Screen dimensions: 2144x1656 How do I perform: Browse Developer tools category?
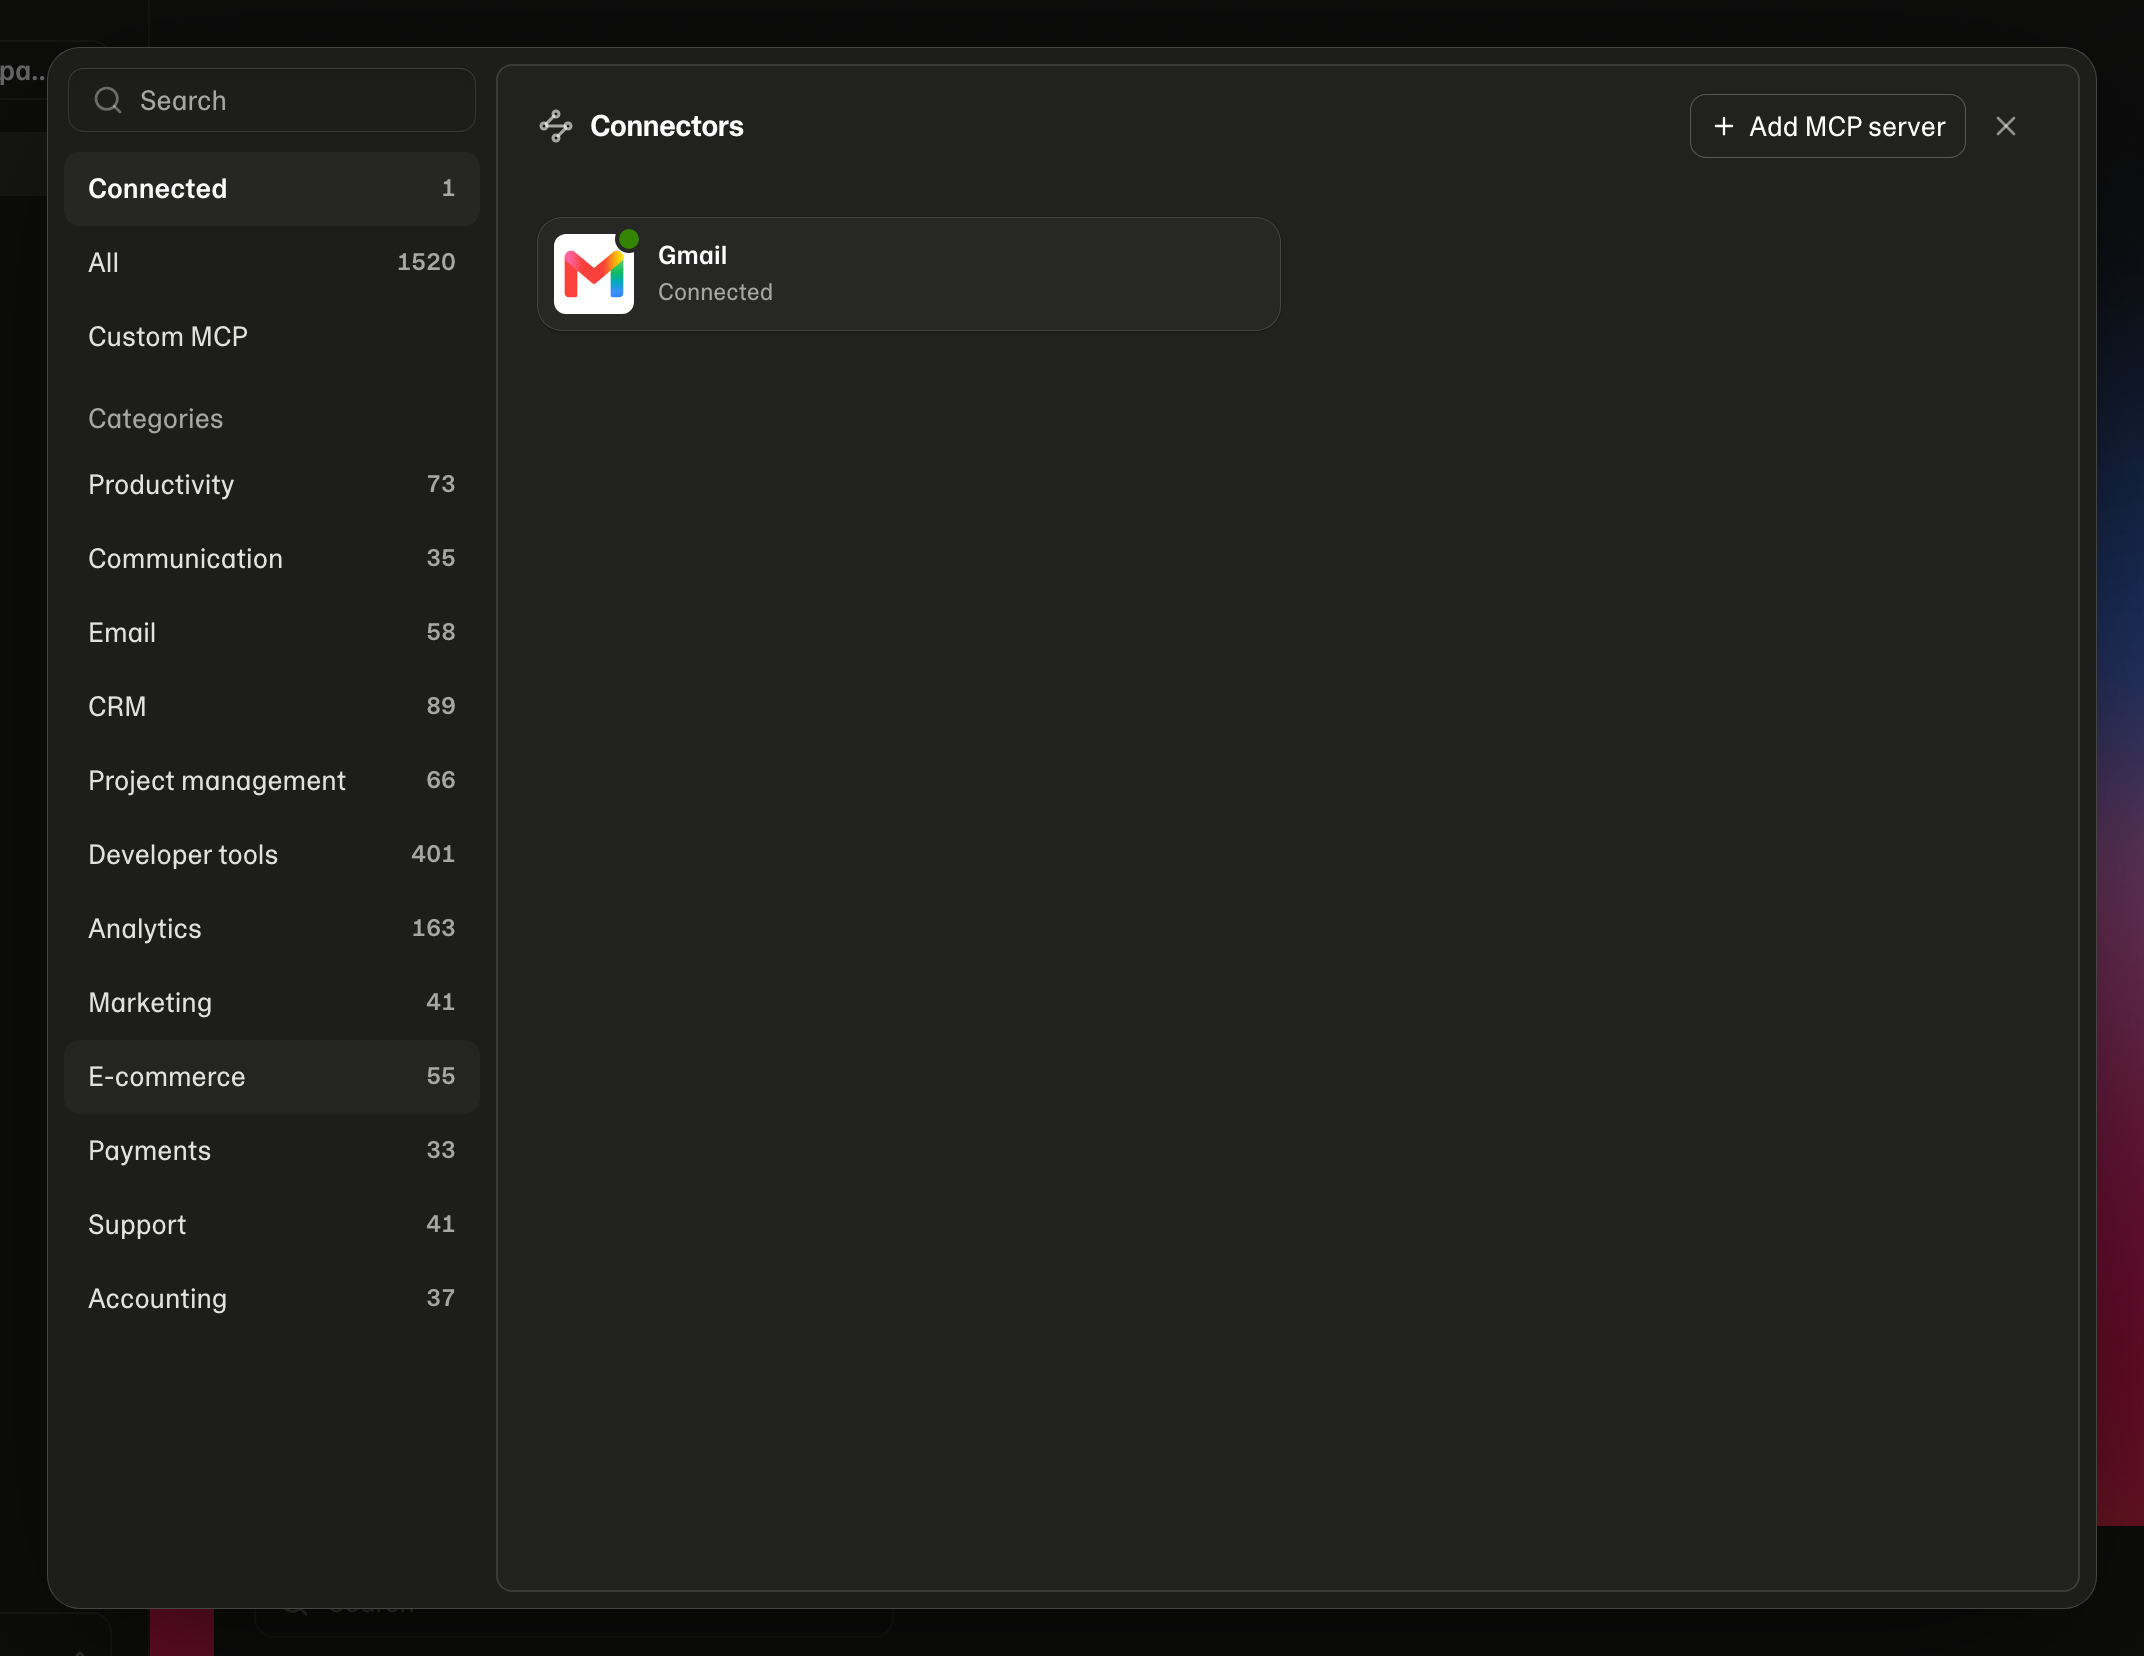coord(272,855)
